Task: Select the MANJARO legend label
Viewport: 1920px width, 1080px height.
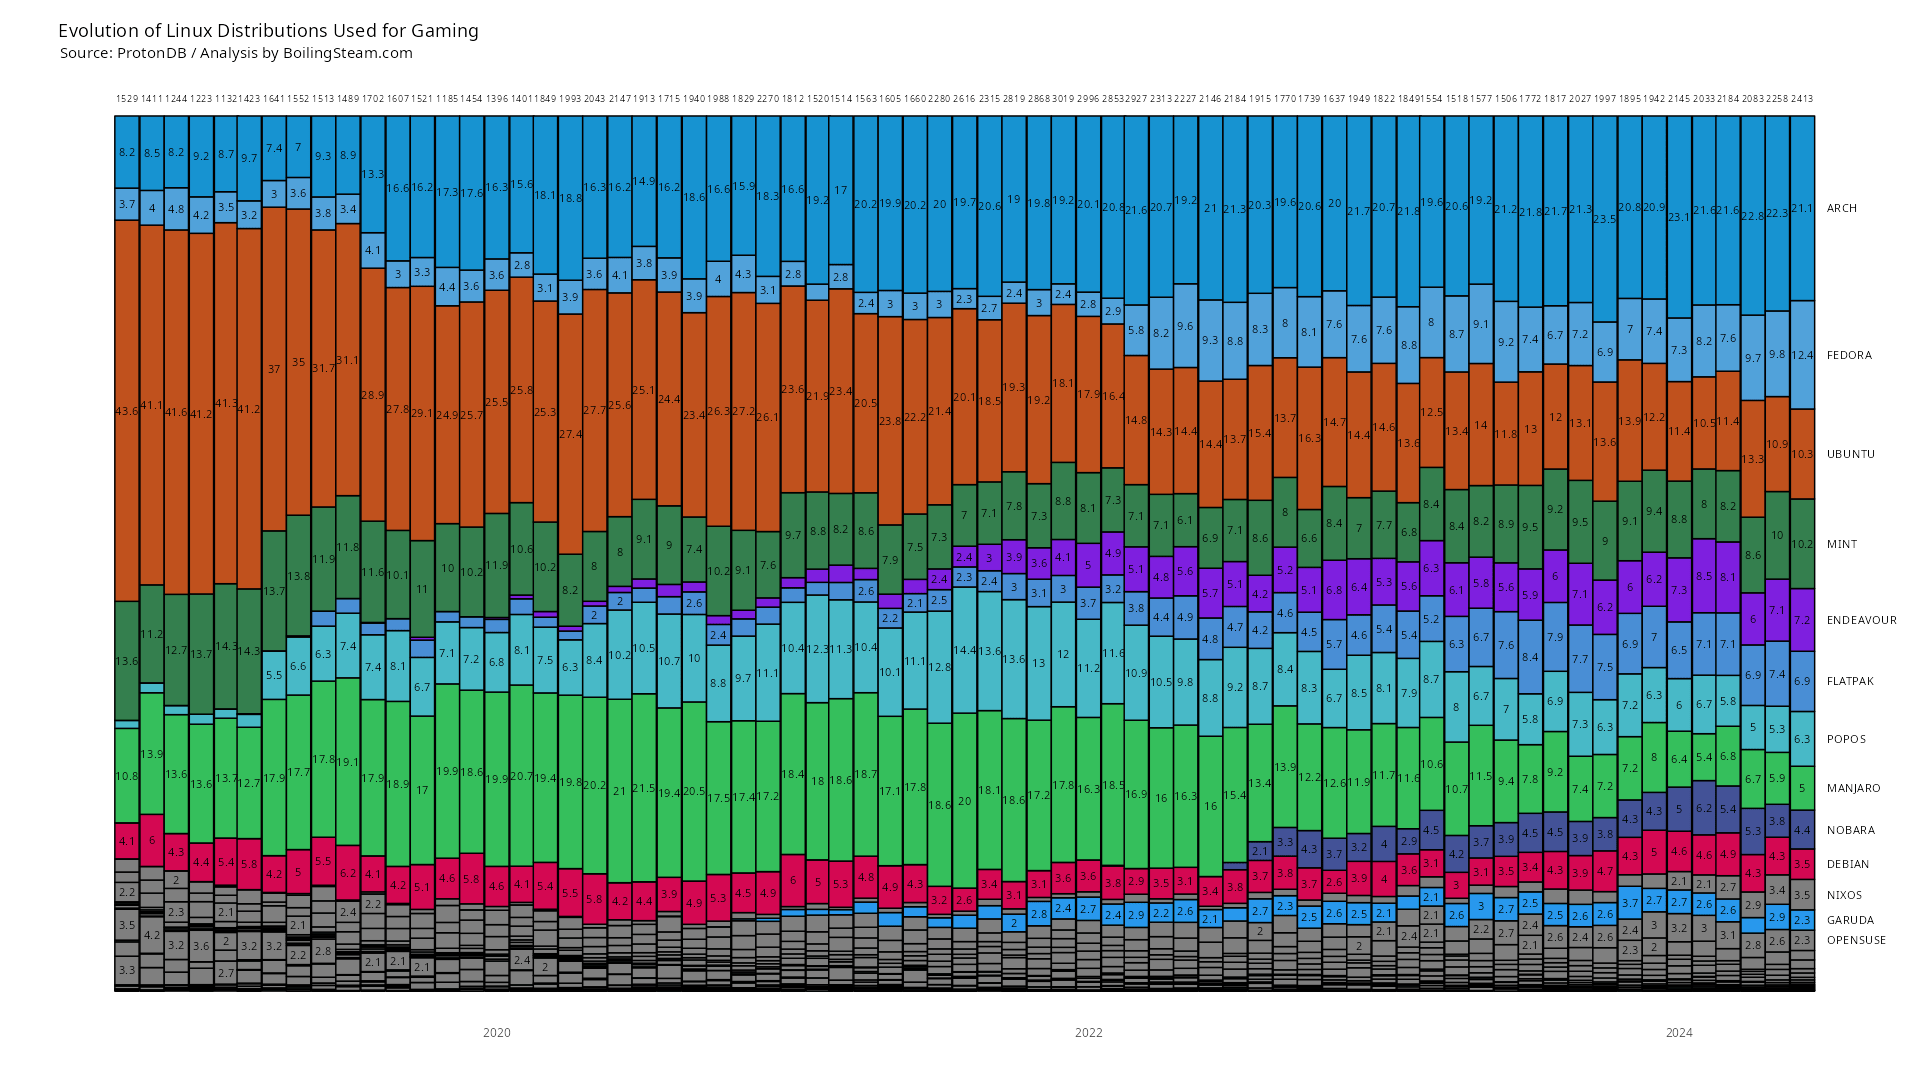Action: click(1853, 788)
